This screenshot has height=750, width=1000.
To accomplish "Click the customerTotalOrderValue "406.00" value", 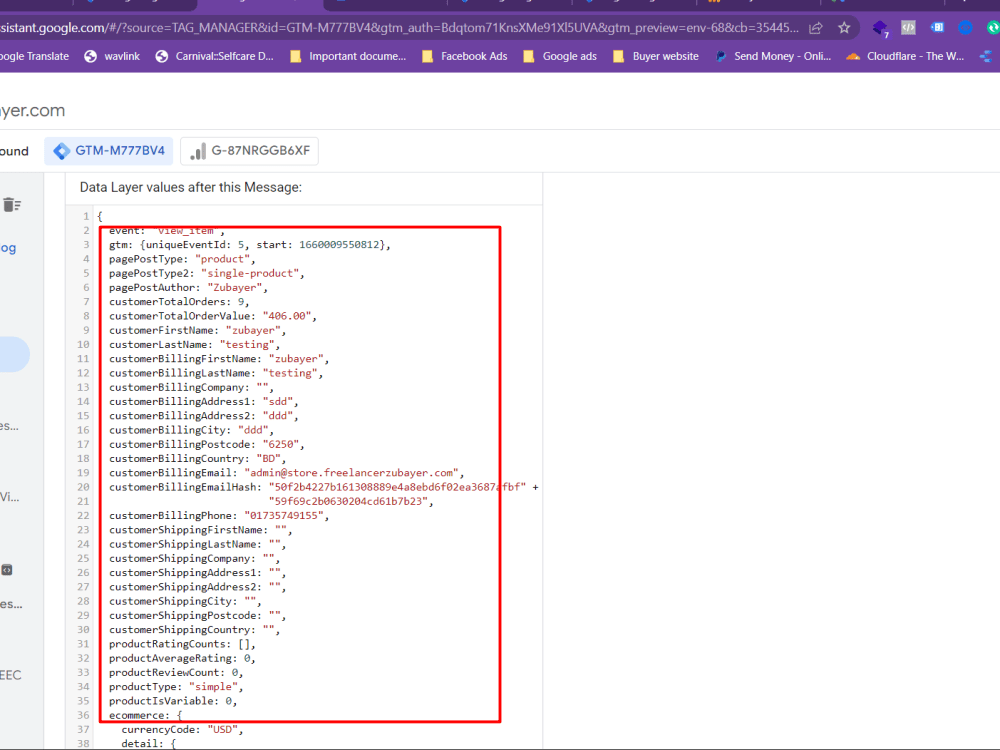I will (x=286, y=316).
